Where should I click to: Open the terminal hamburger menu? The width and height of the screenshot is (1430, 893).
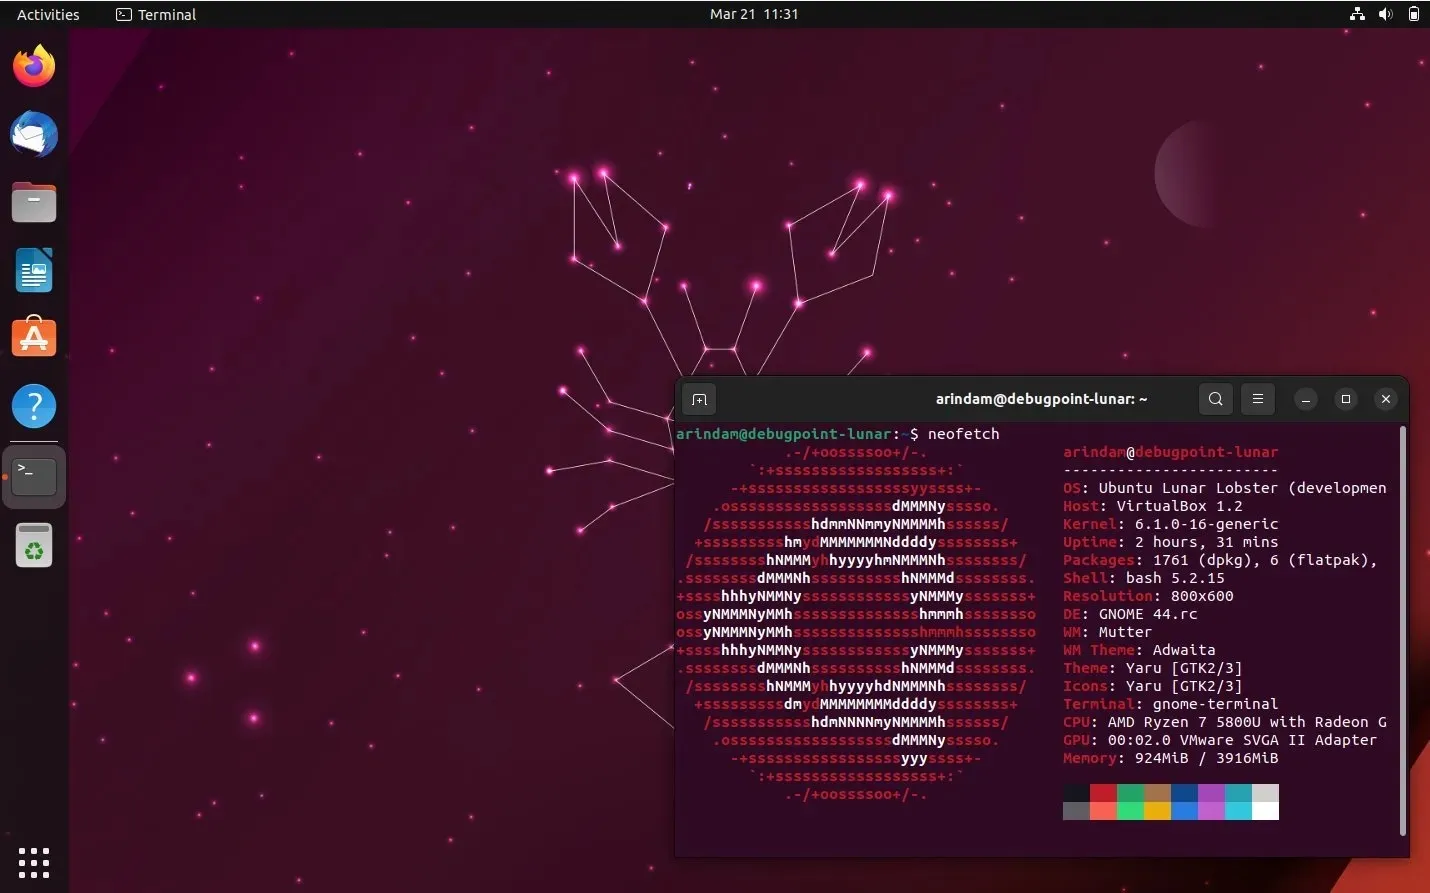click(x=1258, y=399)
